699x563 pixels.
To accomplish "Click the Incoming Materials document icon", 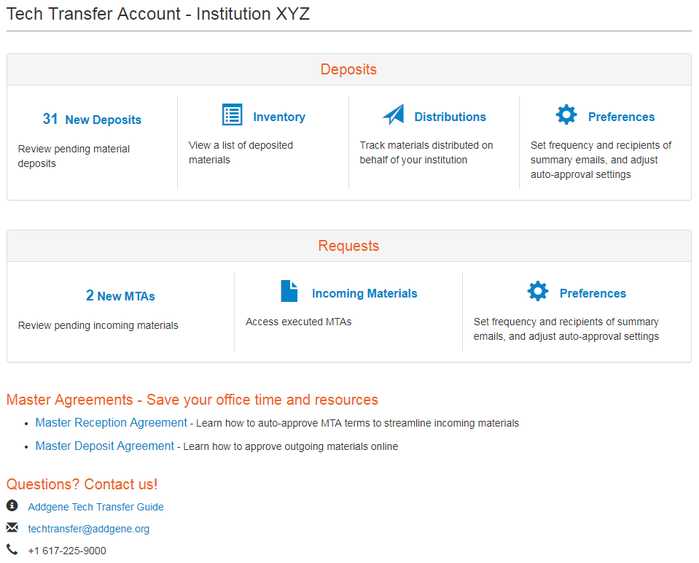I will coord(289,291).
